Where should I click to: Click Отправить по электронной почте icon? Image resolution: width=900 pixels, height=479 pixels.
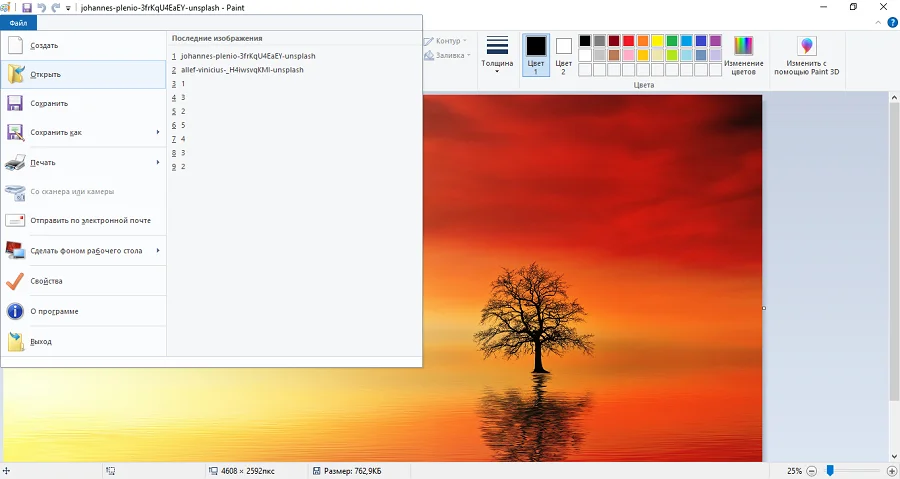coord(15,220)
